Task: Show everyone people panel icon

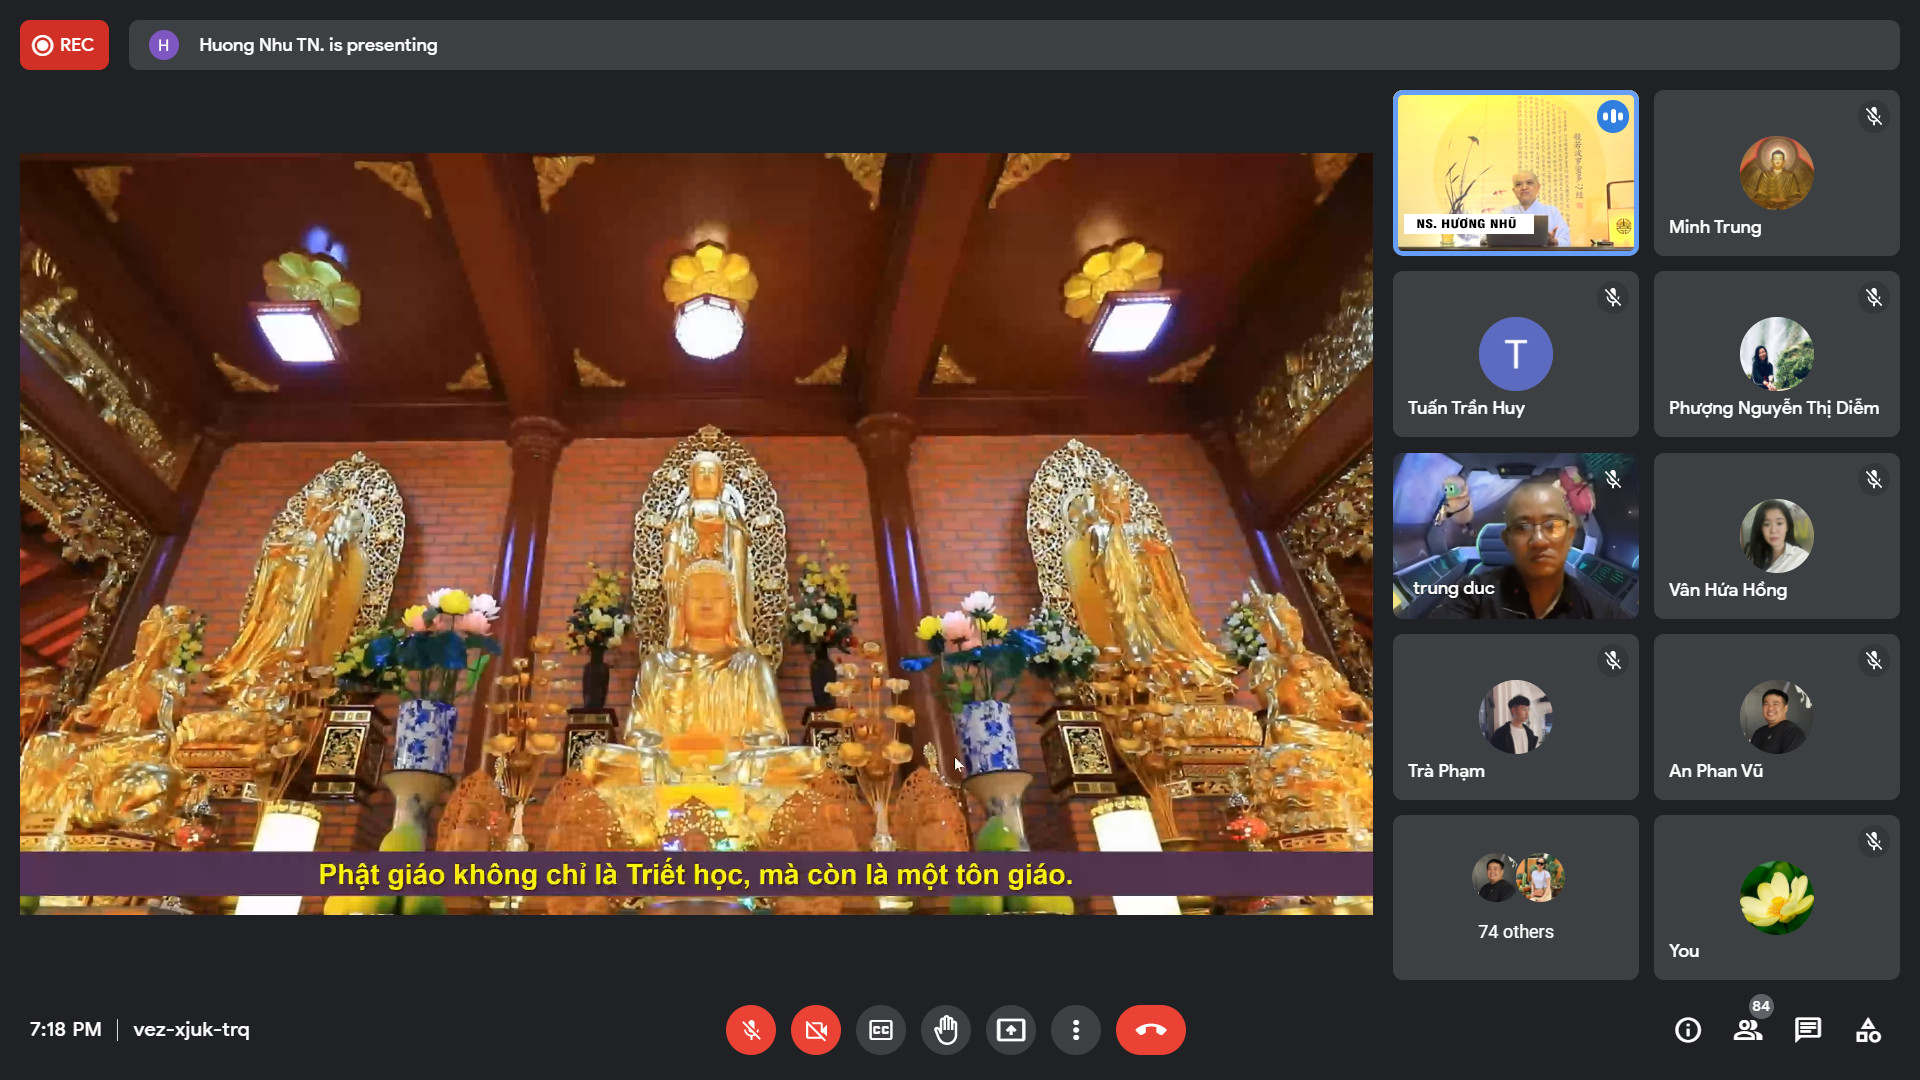Action: coord(1747,1030)
